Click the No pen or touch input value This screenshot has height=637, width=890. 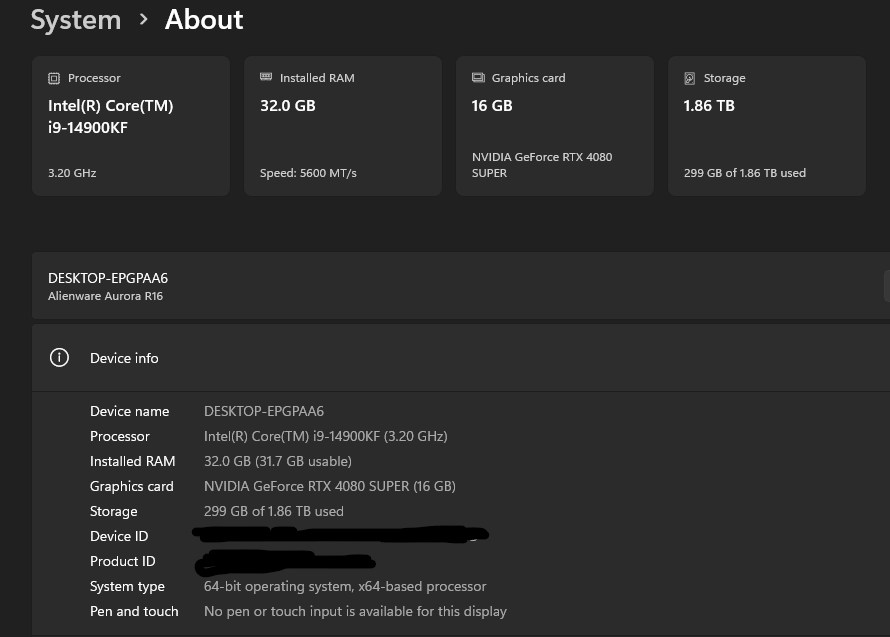[x=355, y=611]
